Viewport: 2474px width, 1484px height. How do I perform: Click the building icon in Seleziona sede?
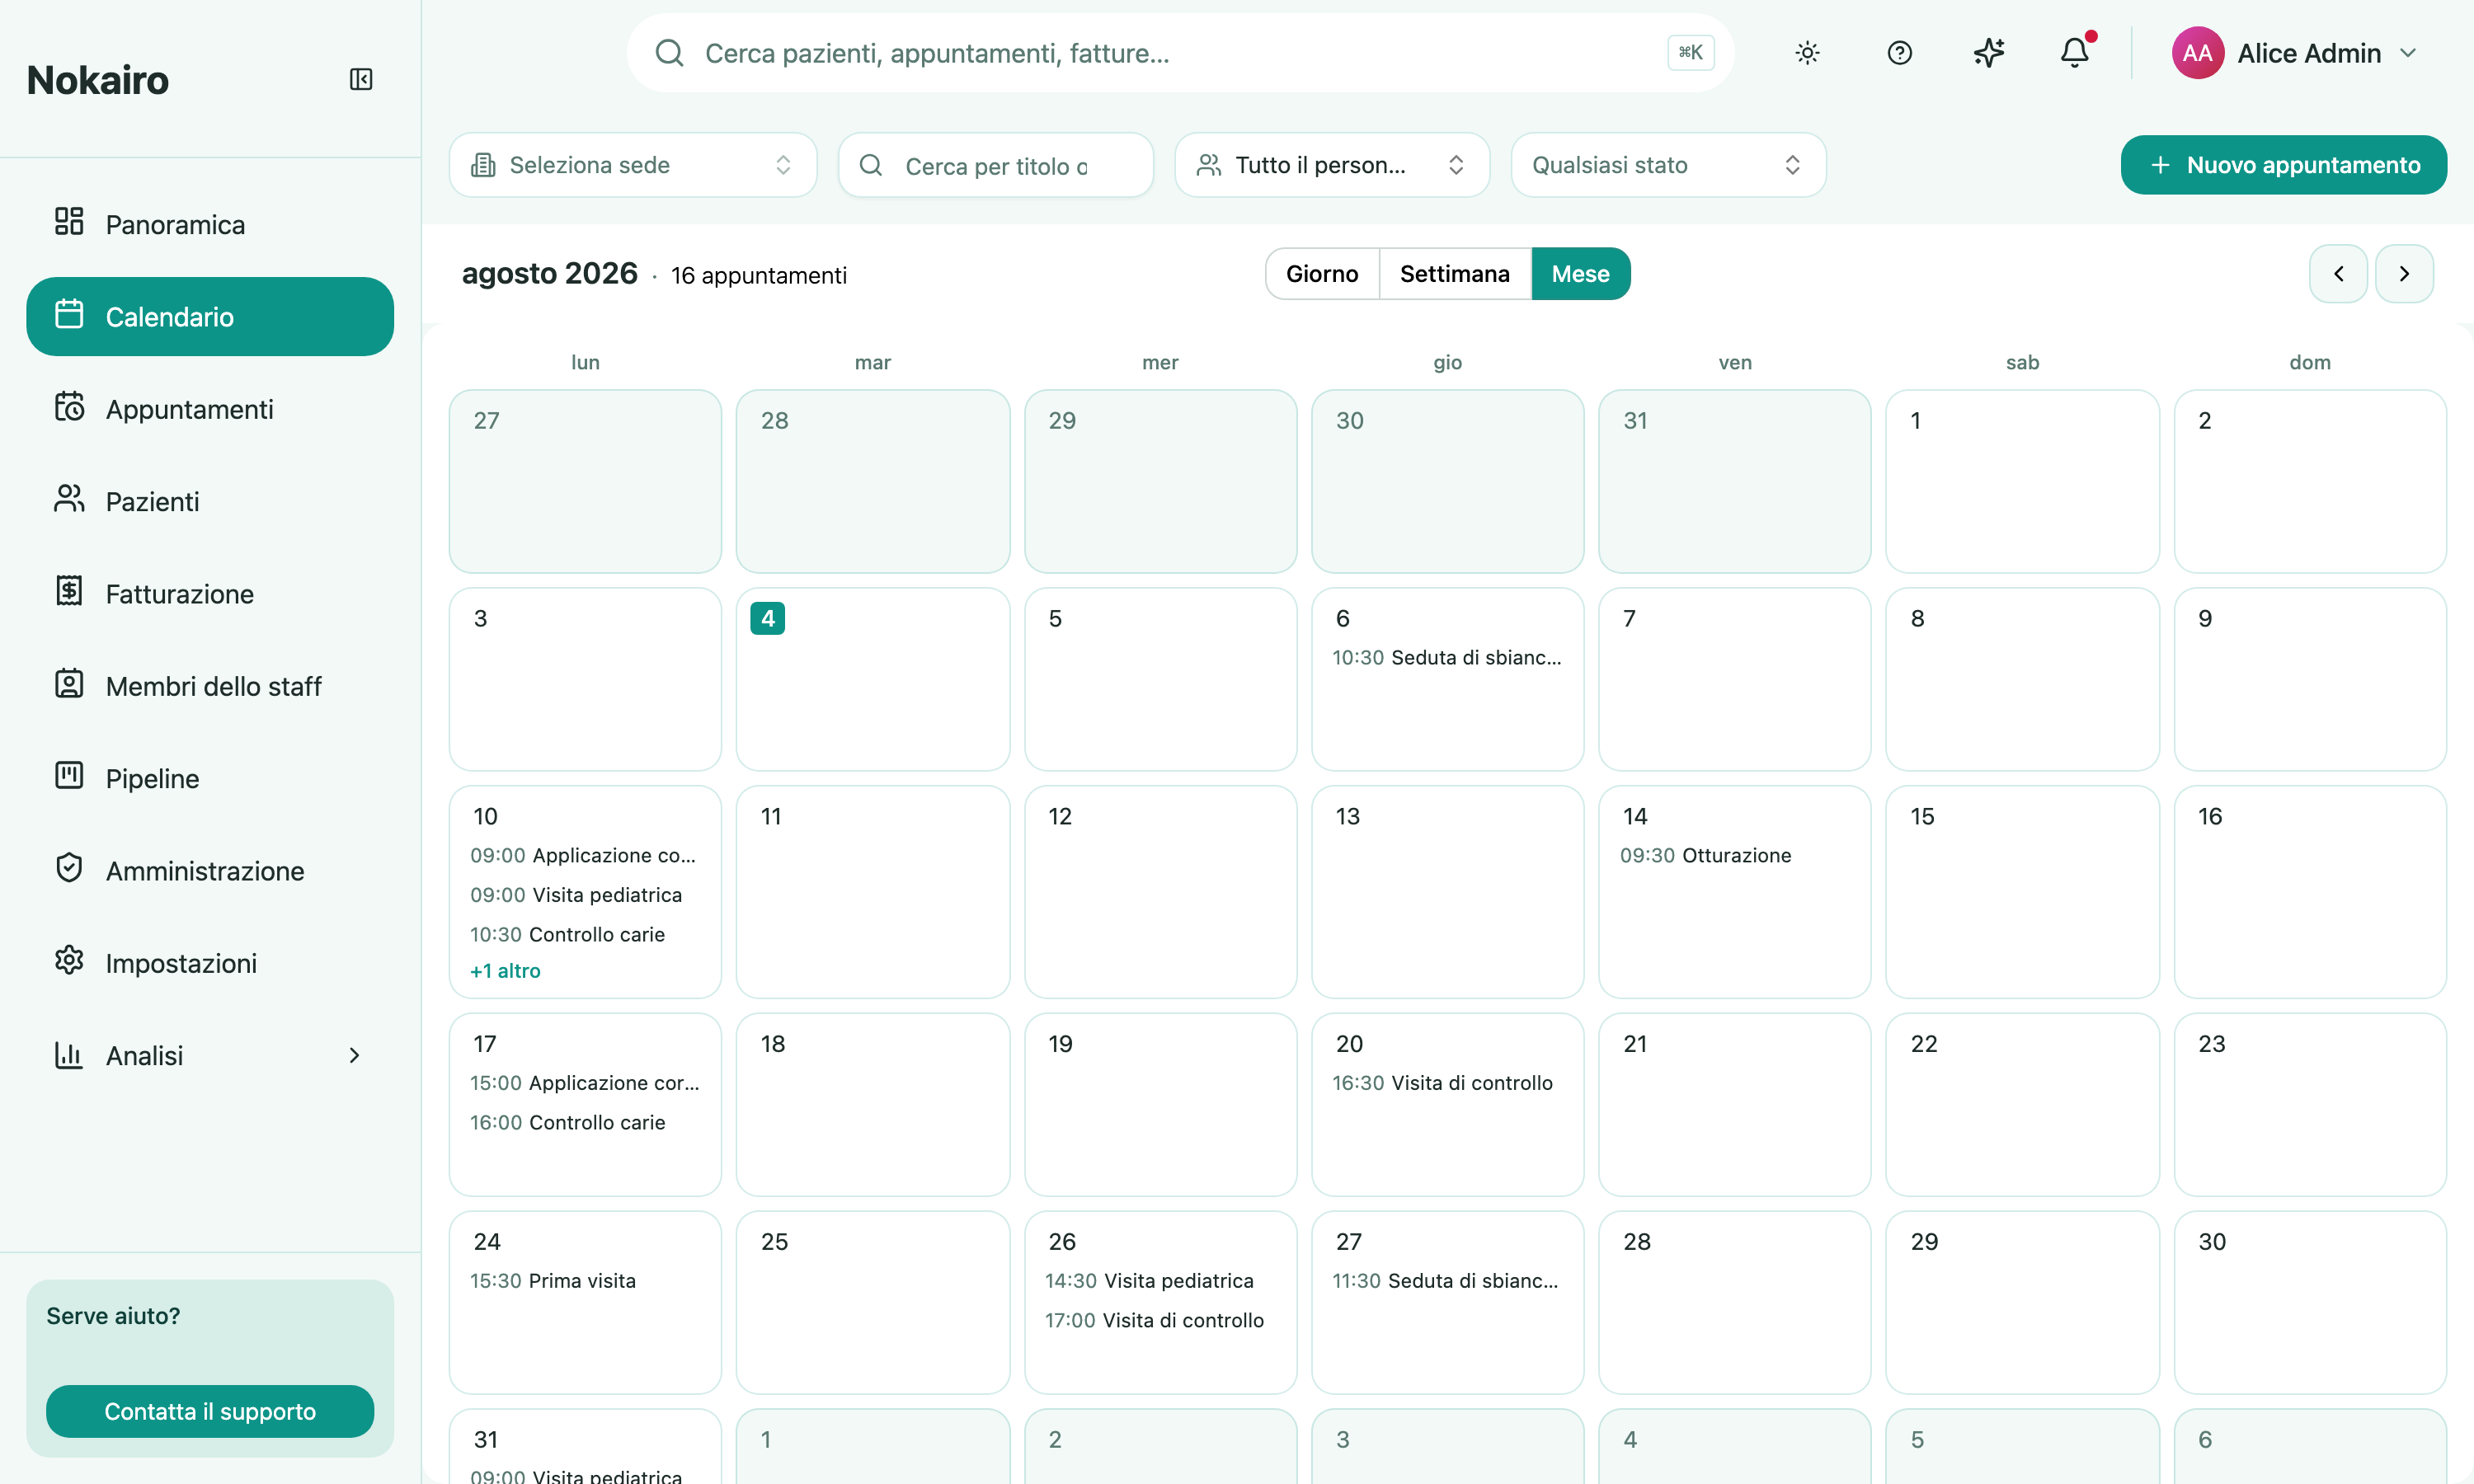[483, 165]
